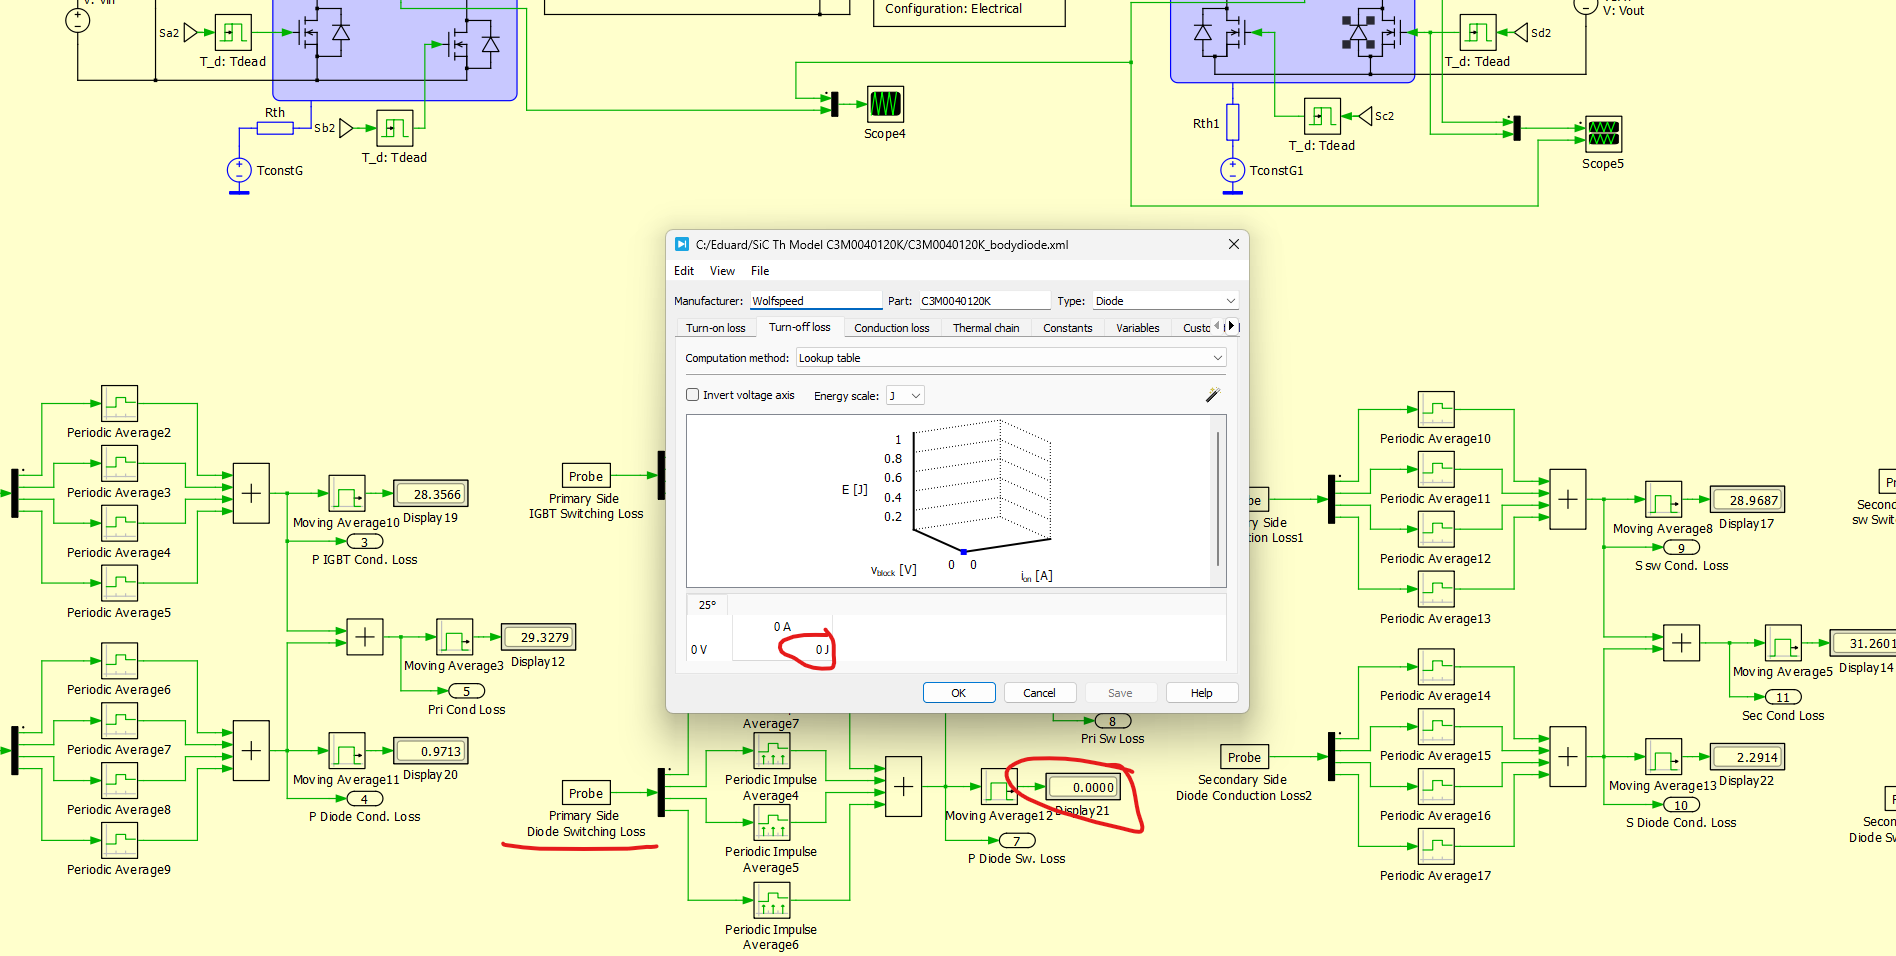Open the Type dropdown set to Diode
Screen dimensions: 1896x956
point(1166,301)
